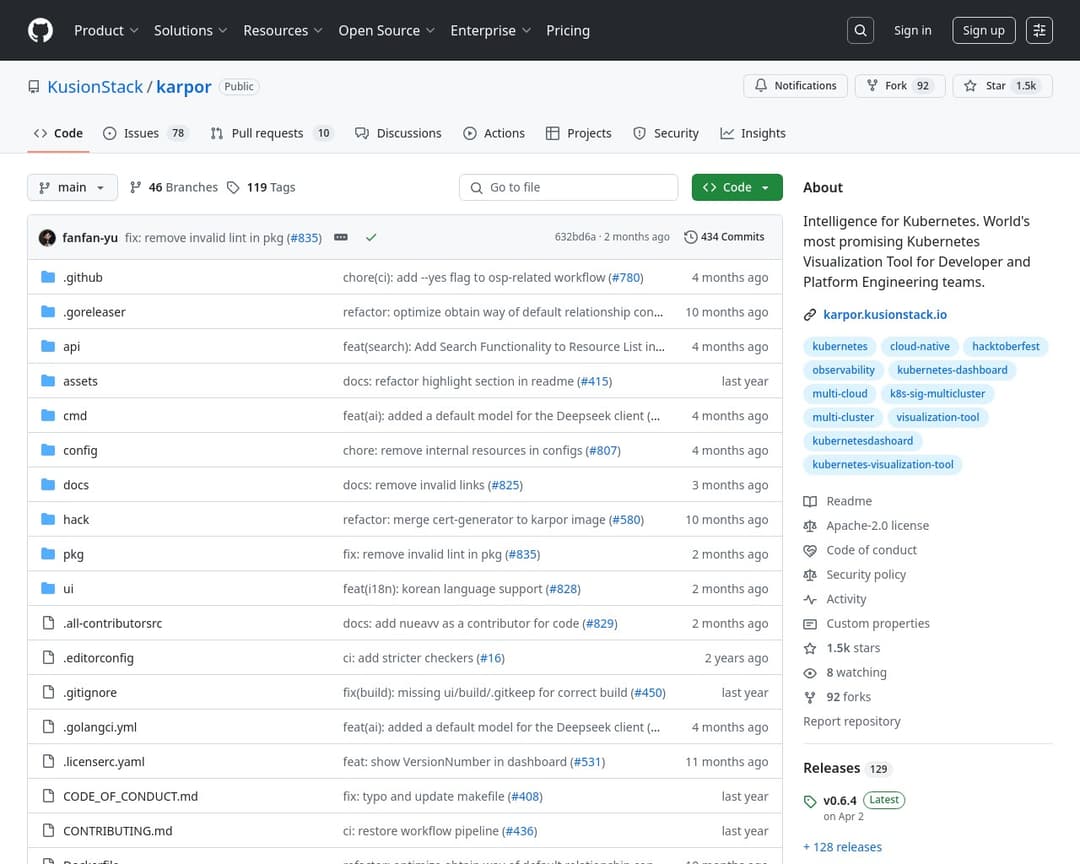
Task: Open the + 128 releases link
Action: (x=842, y=847)
